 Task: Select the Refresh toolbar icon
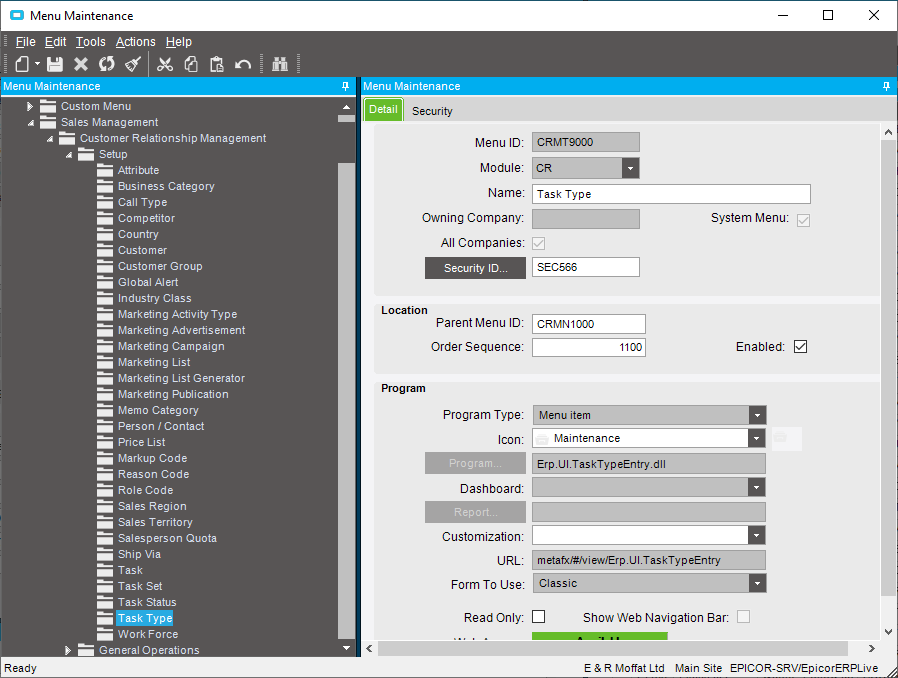point(106,63)
